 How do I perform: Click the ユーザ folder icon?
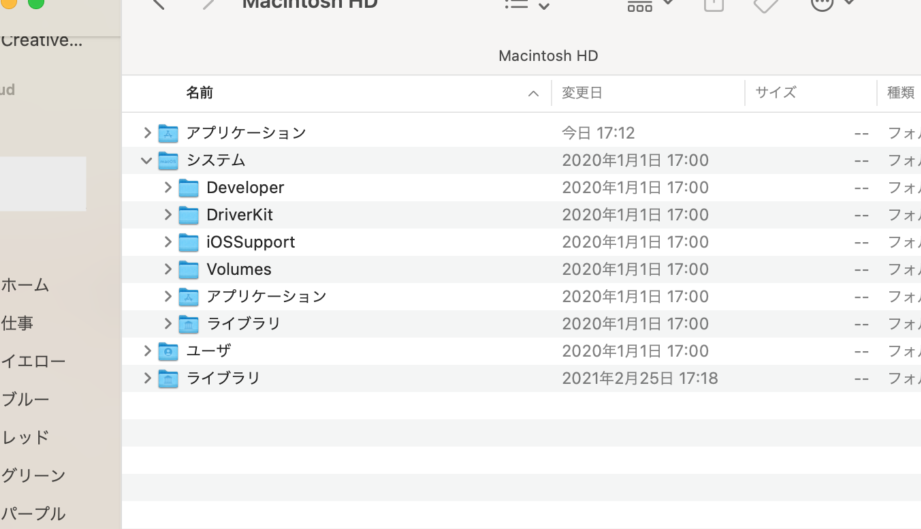pos(169,351)
